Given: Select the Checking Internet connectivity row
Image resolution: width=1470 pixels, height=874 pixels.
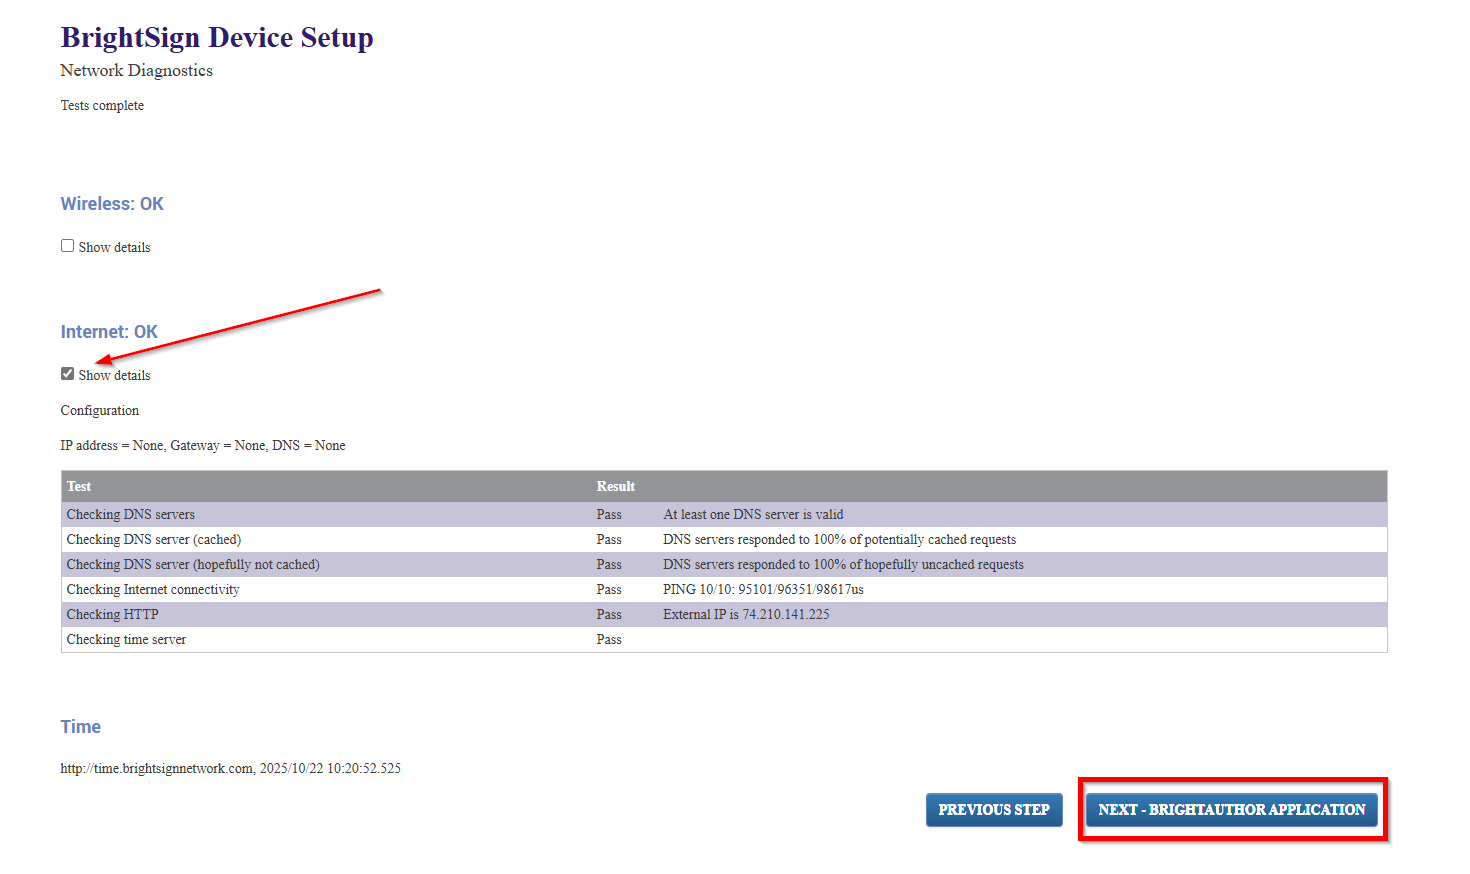Looking at the screenshot, I should pos(153,590).
